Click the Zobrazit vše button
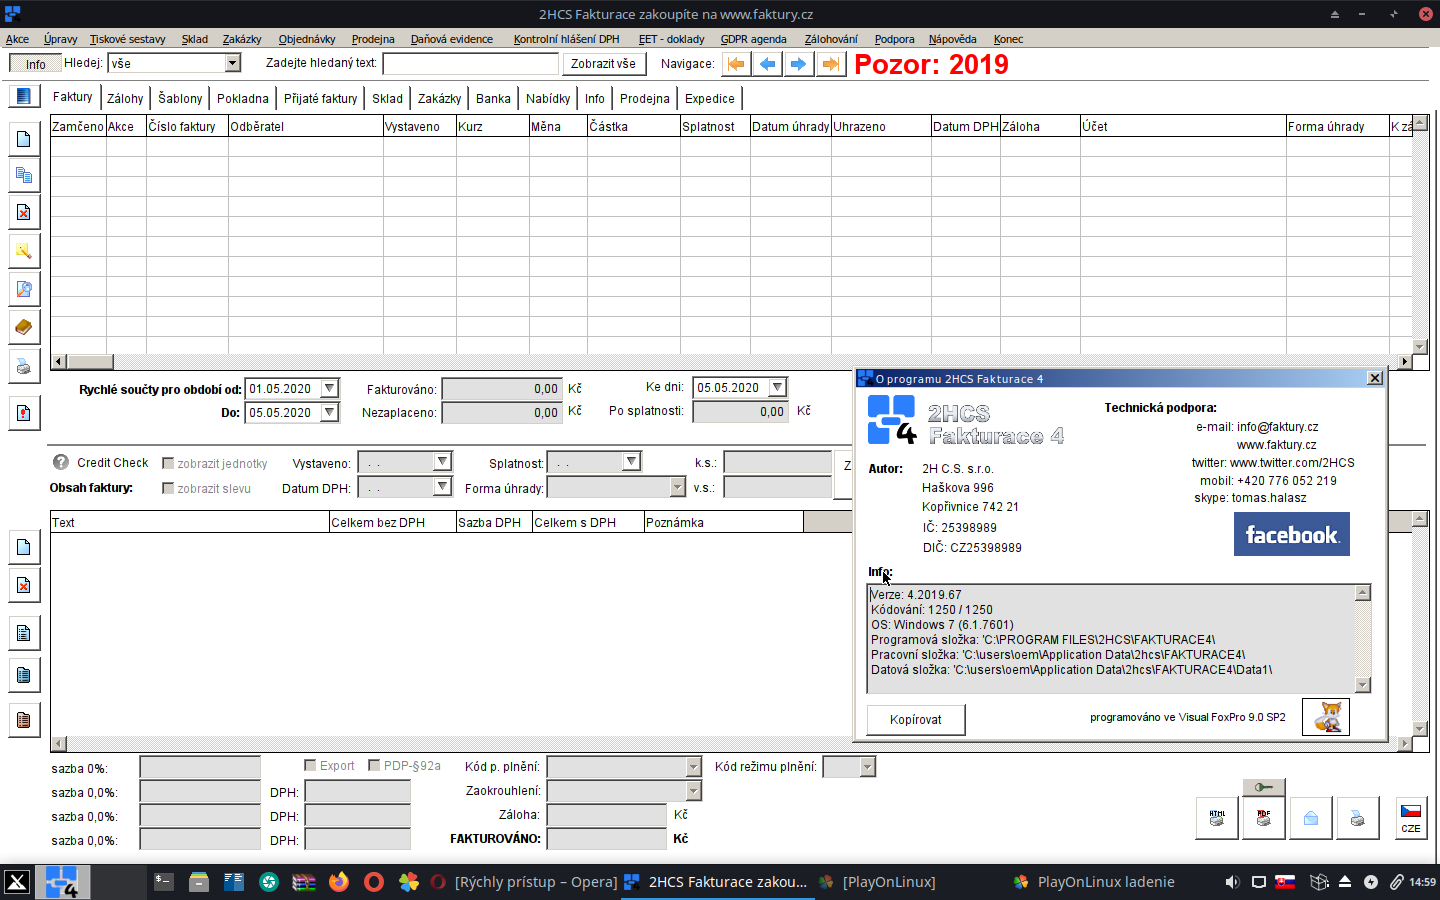 click(603, 63)
